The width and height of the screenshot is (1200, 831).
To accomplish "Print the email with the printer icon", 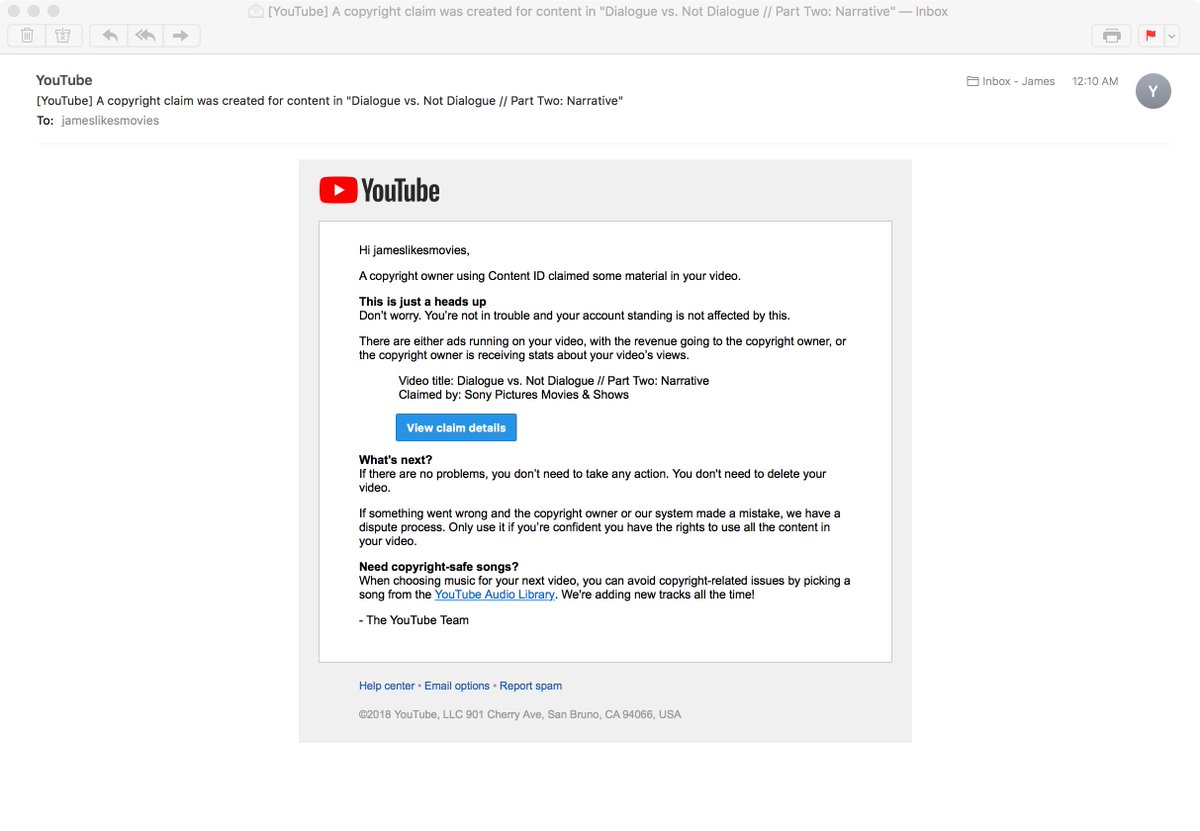I will point(1111,35).
